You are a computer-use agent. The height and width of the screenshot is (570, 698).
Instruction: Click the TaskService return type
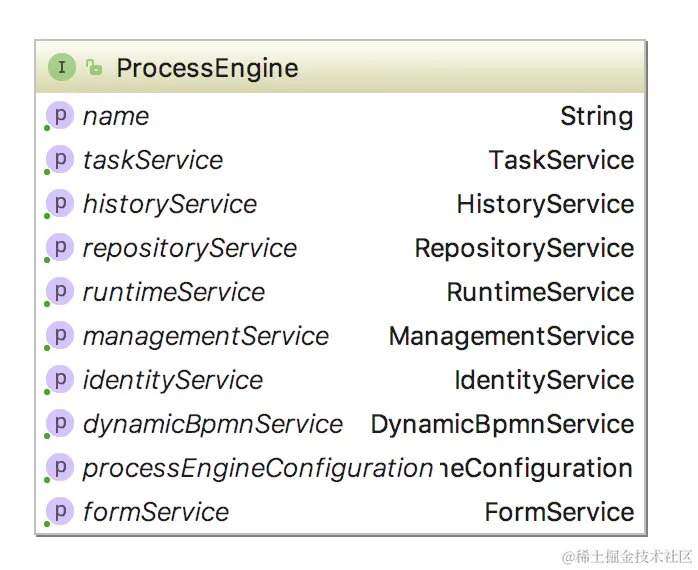[561, 160]
